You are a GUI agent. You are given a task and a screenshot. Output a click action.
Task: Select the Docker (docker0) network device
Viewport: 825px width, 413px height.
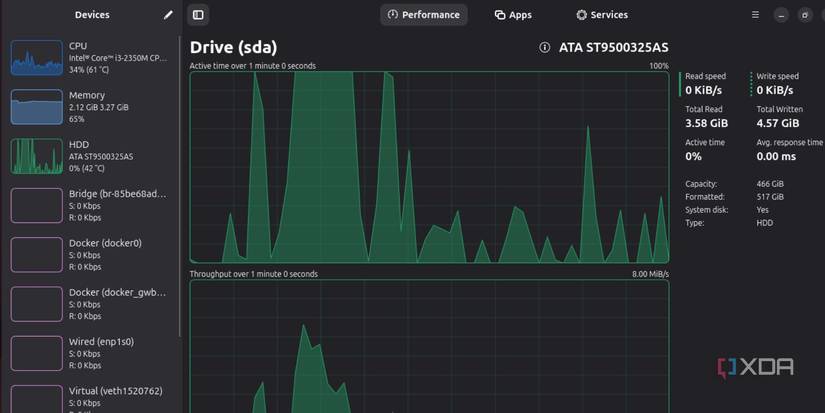[x=89, y=255]
